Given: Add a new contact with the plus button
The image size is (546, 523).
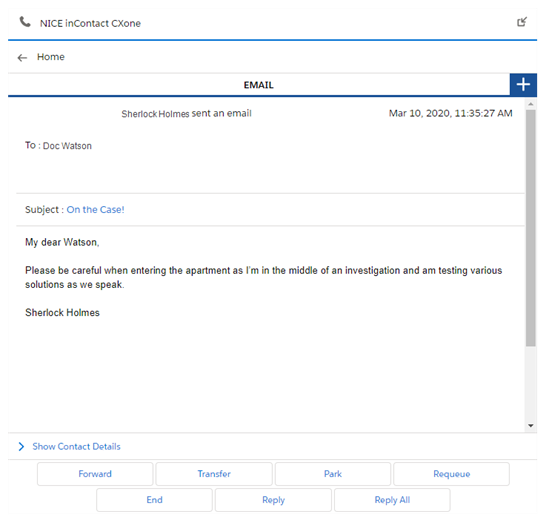Looking at the screenshot, I should (x=523, y=85).
